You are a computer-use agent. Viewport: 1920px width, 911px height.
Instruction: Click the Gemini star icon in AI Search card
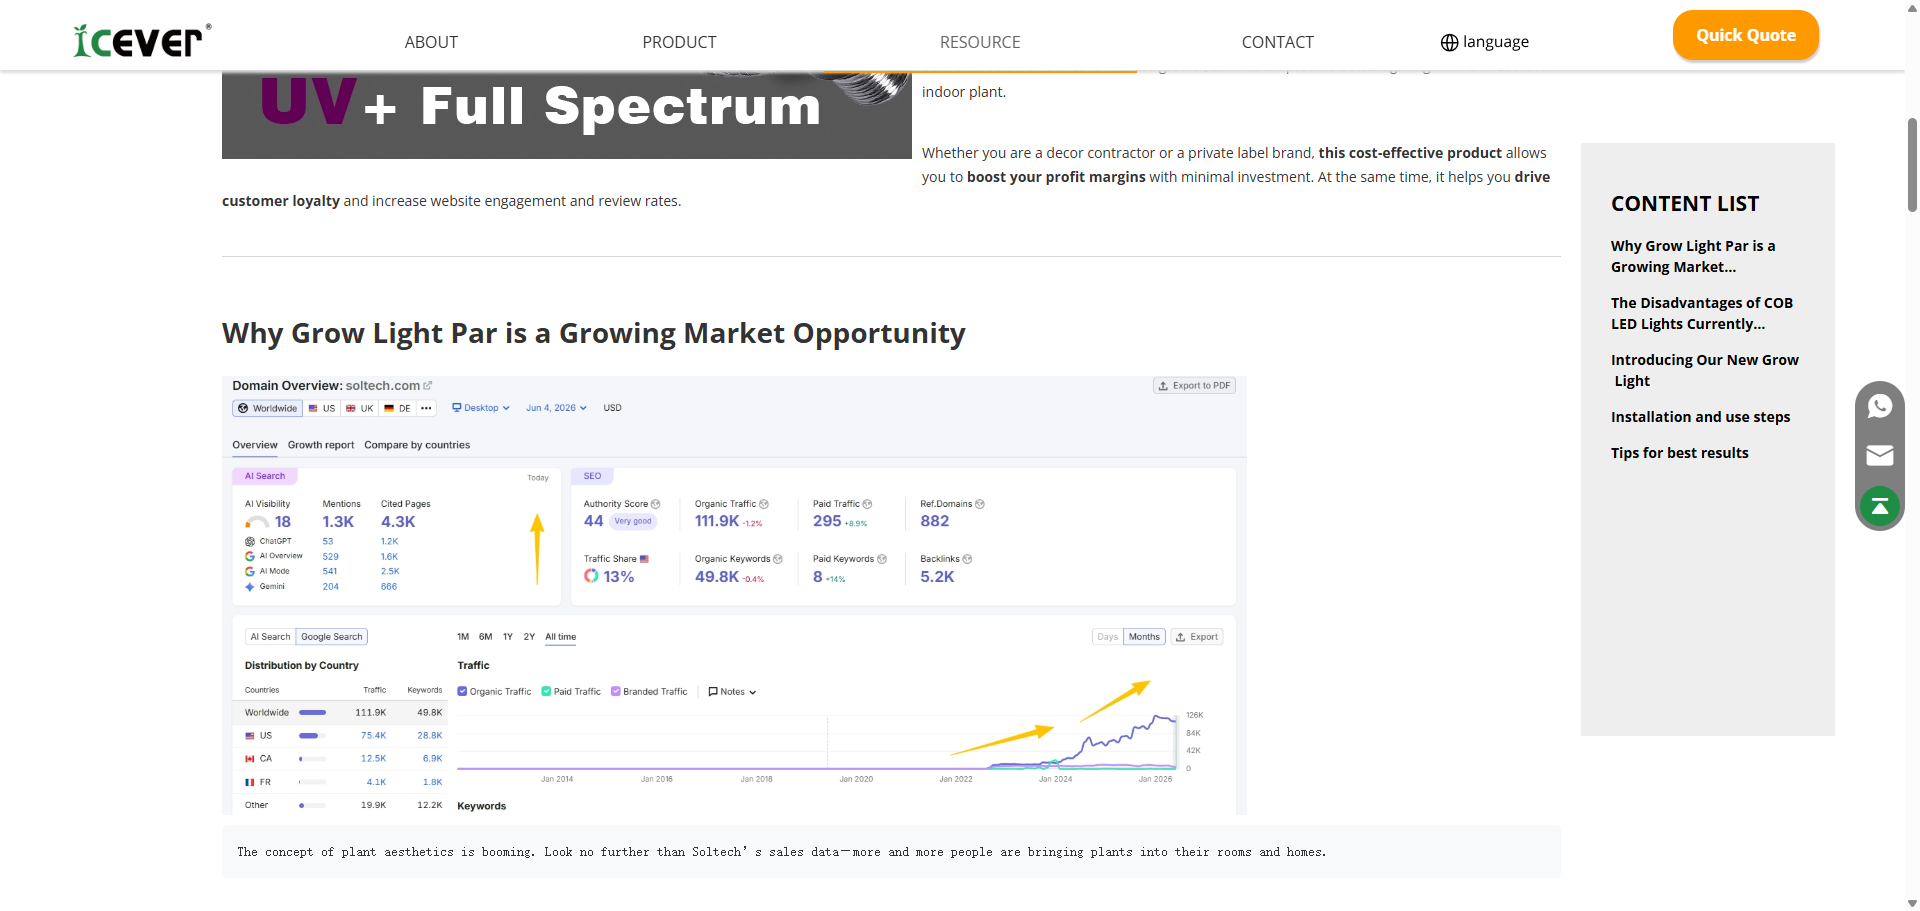(x=250, y=587)
